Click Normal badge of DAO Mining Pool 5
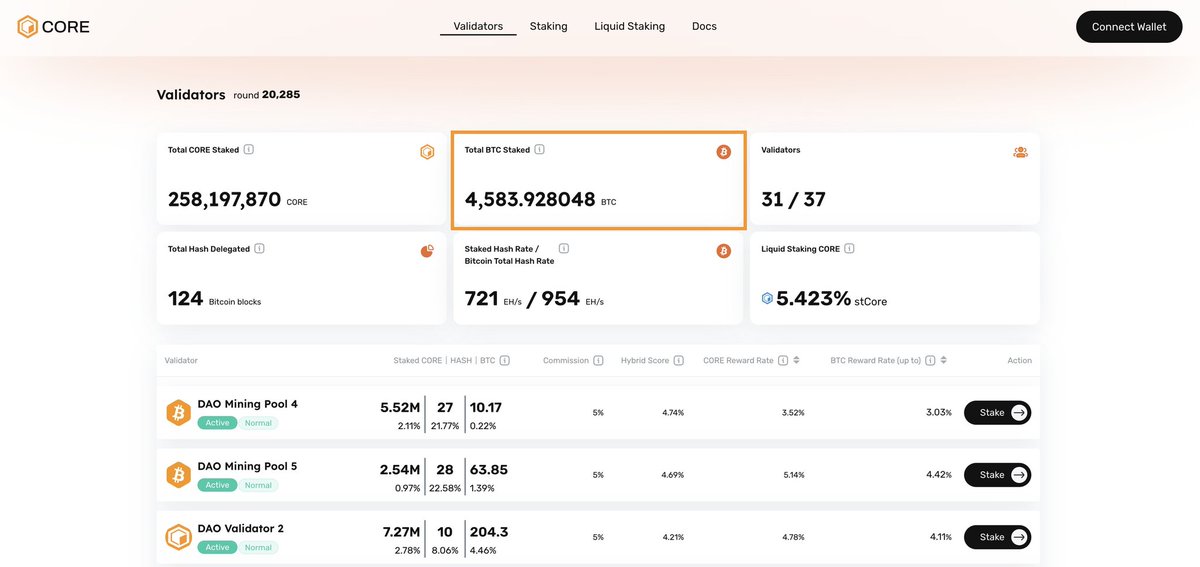This screenshot has height=567, width=1200. [258, 485]
